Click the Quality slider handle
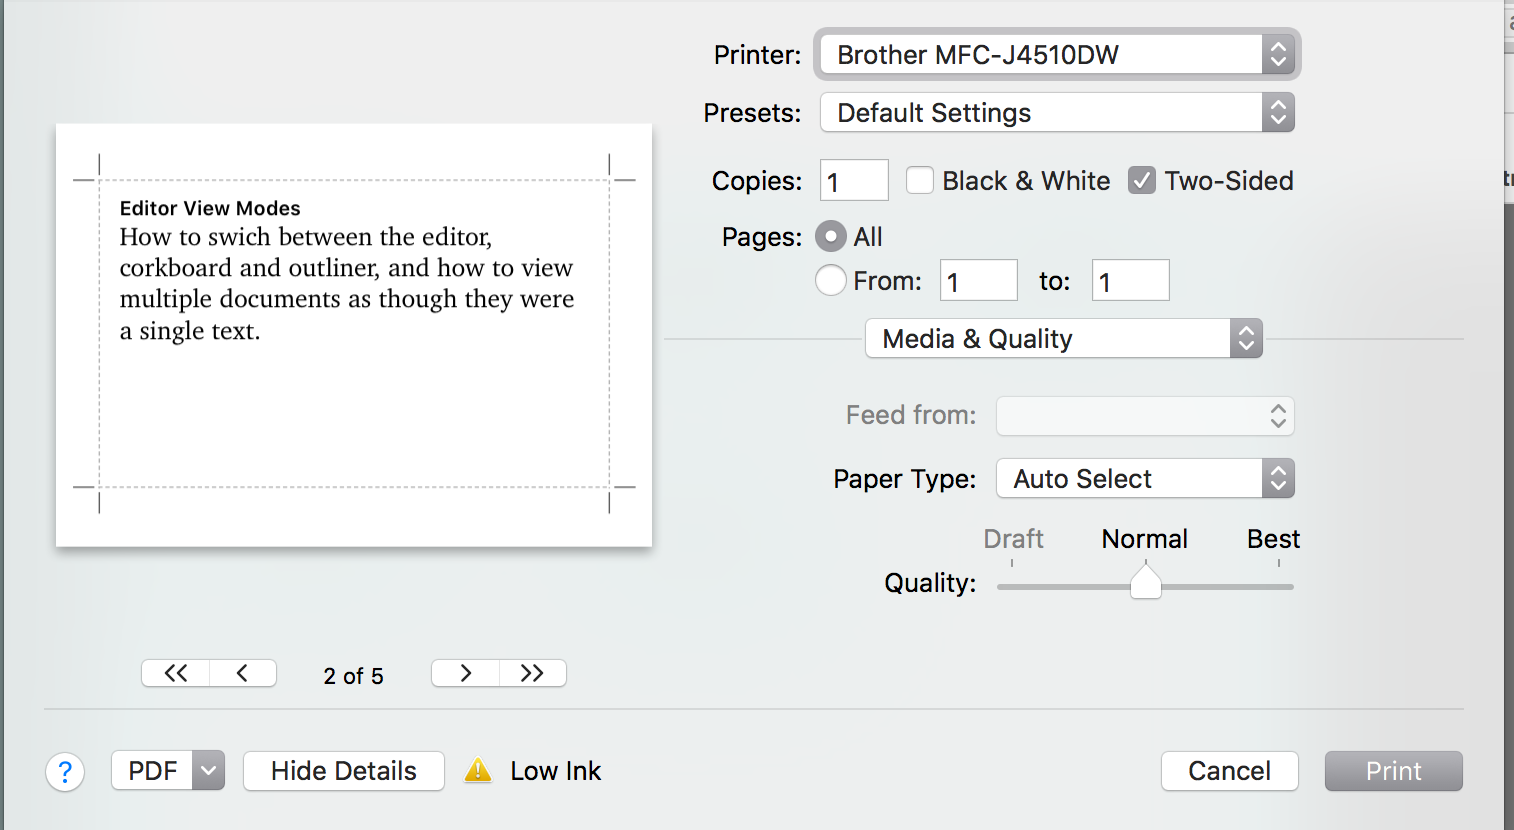 1146,583
